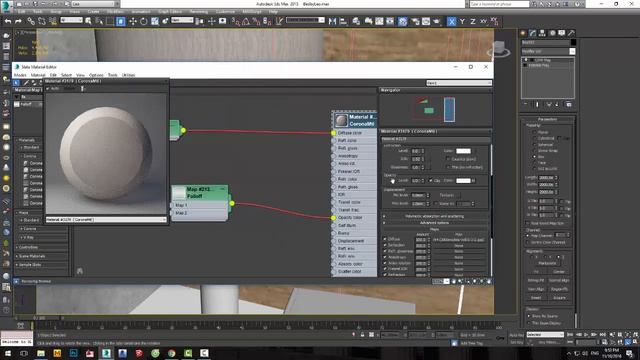
Task: Open the Hierarchy command panel tab
Action: 542,33
